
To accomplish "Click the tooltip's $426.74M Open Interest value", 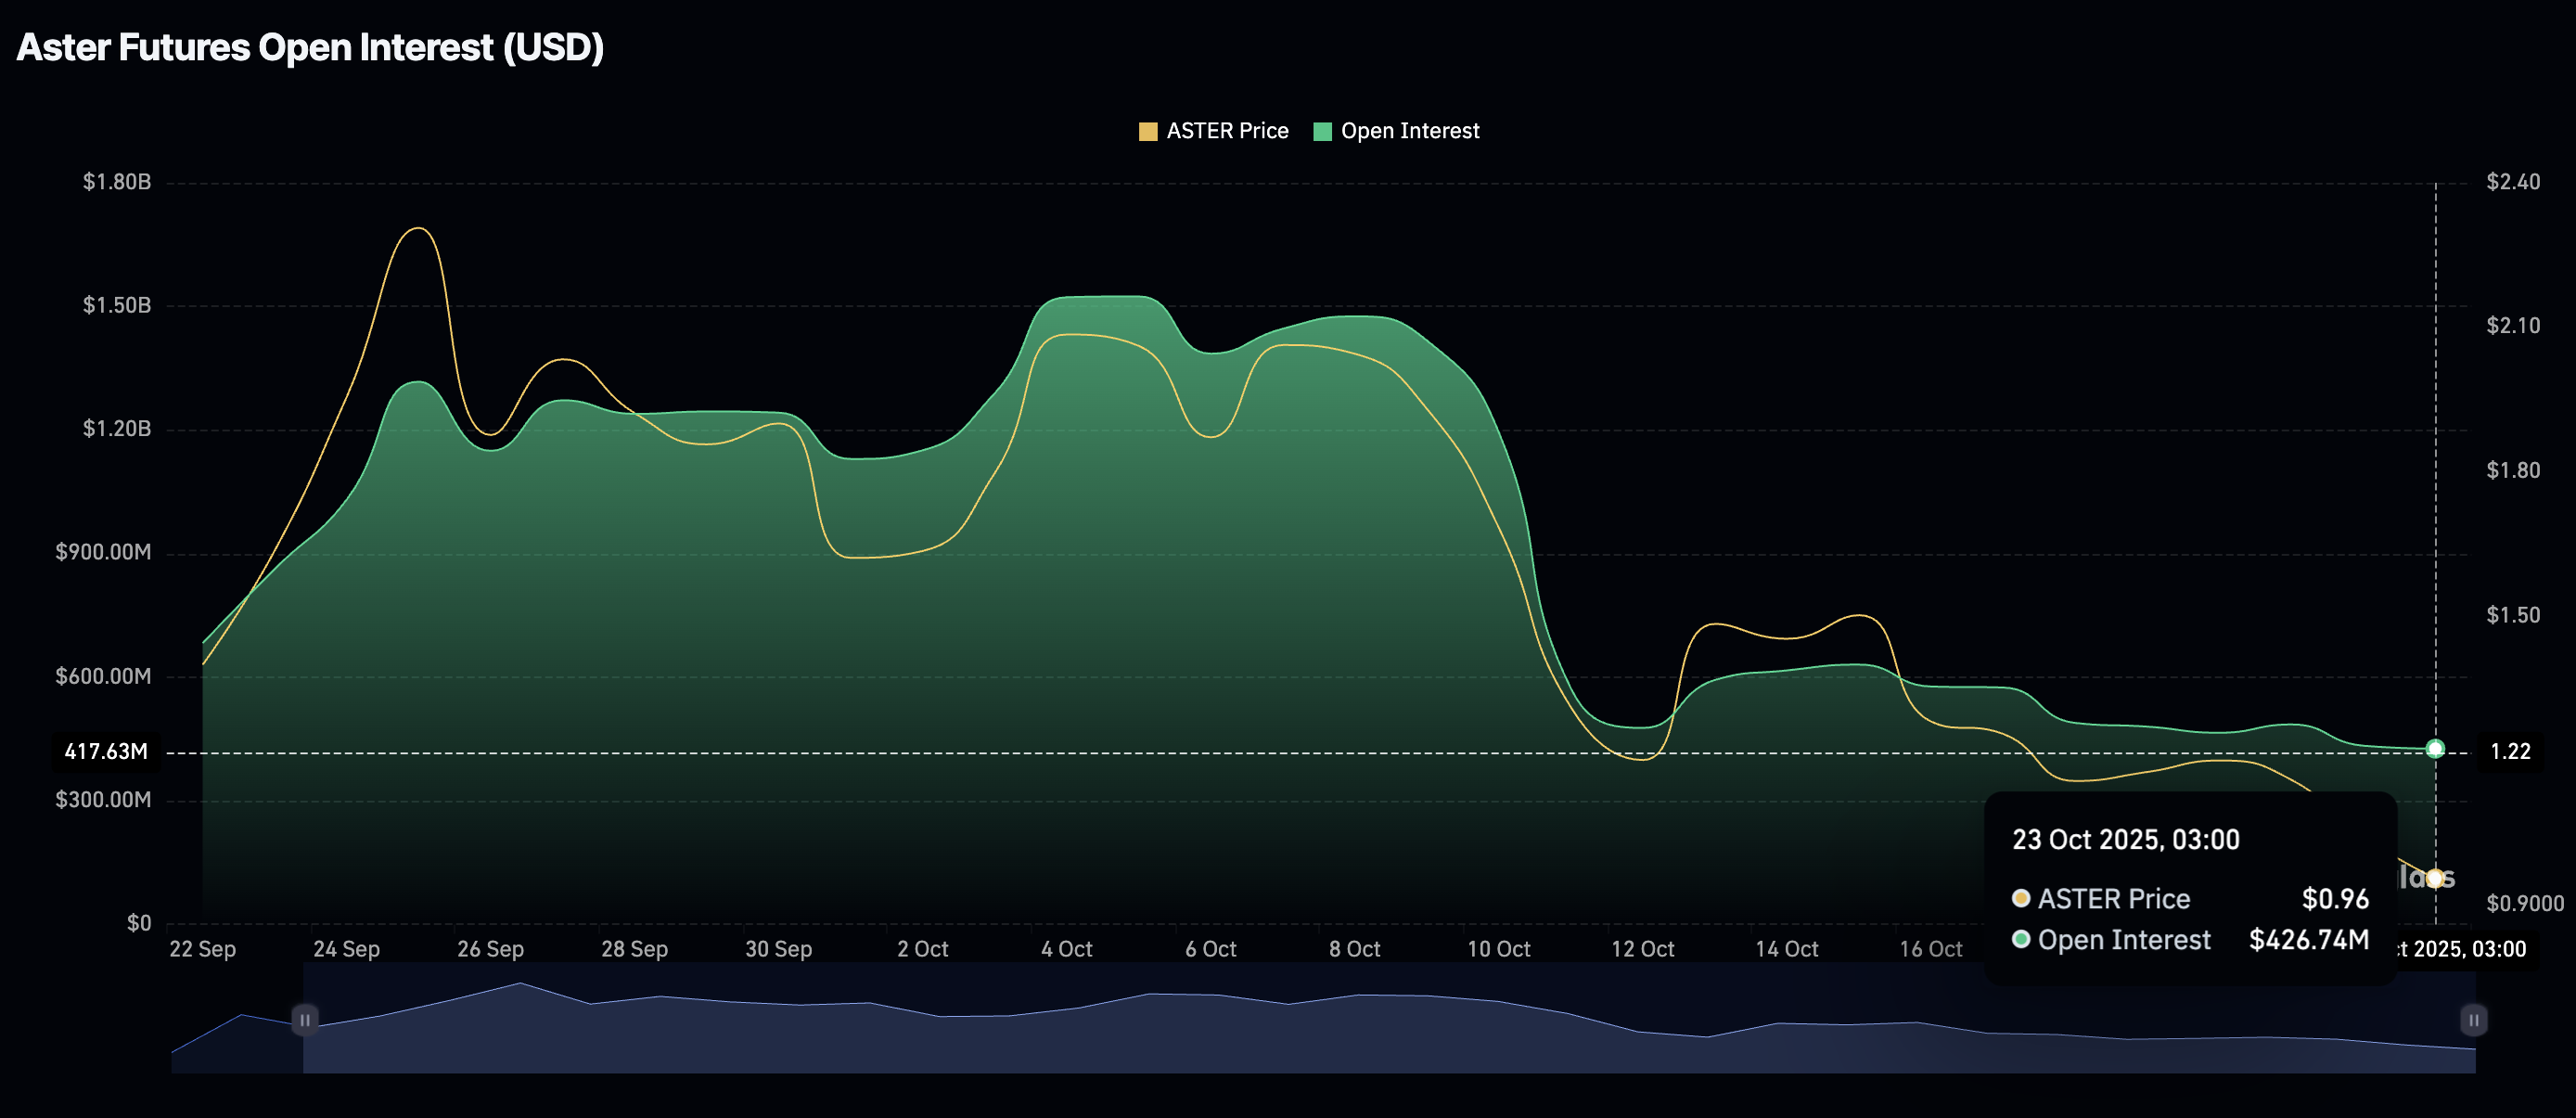I will (2308, 939).
